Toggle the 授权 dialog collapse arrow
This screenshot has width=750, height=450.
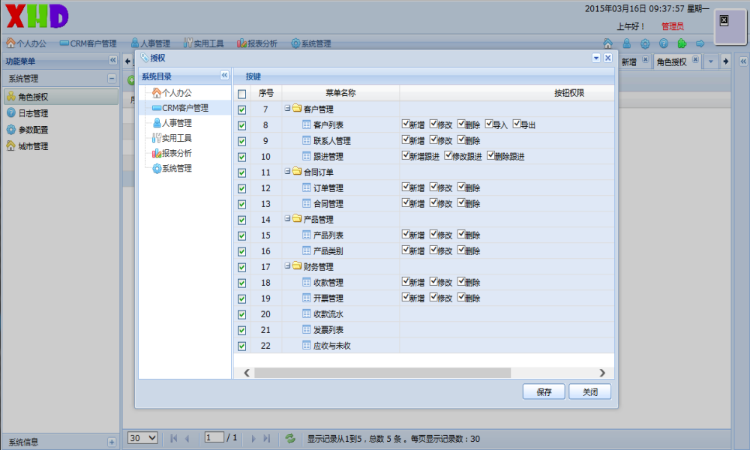[596, 58]
